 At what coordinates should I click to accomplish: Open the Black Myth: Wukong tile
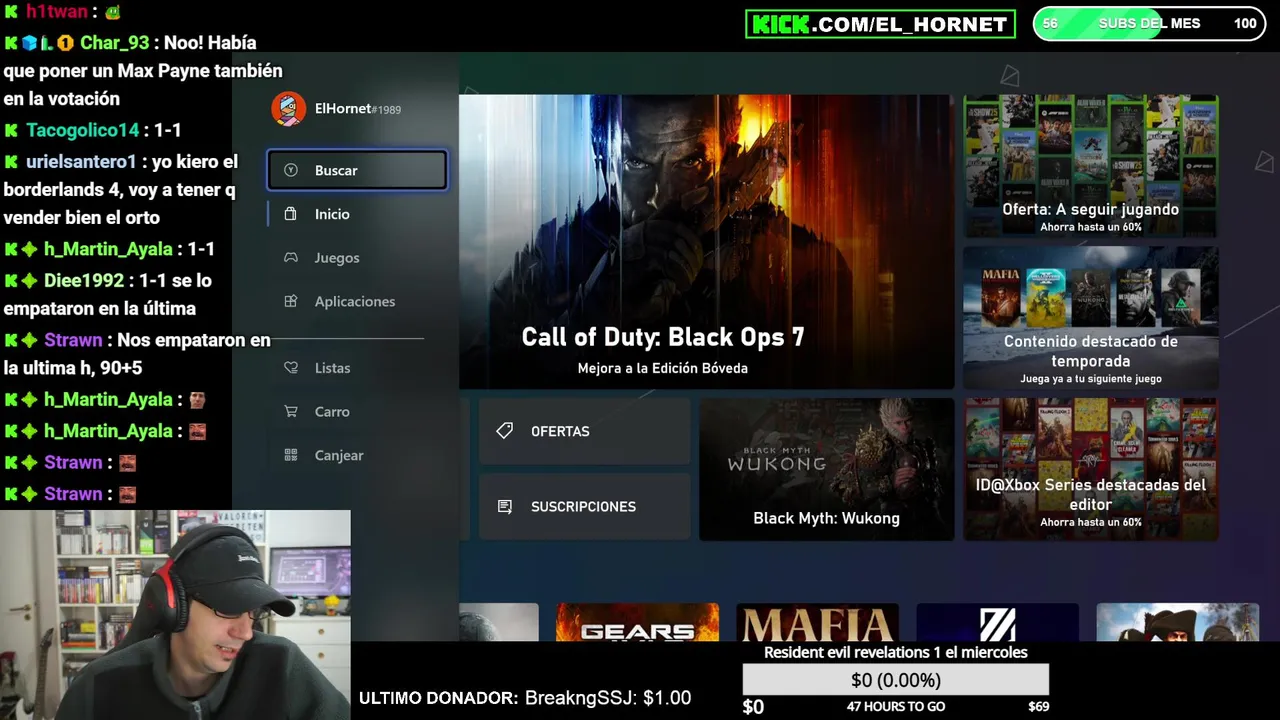pos(827,469)
